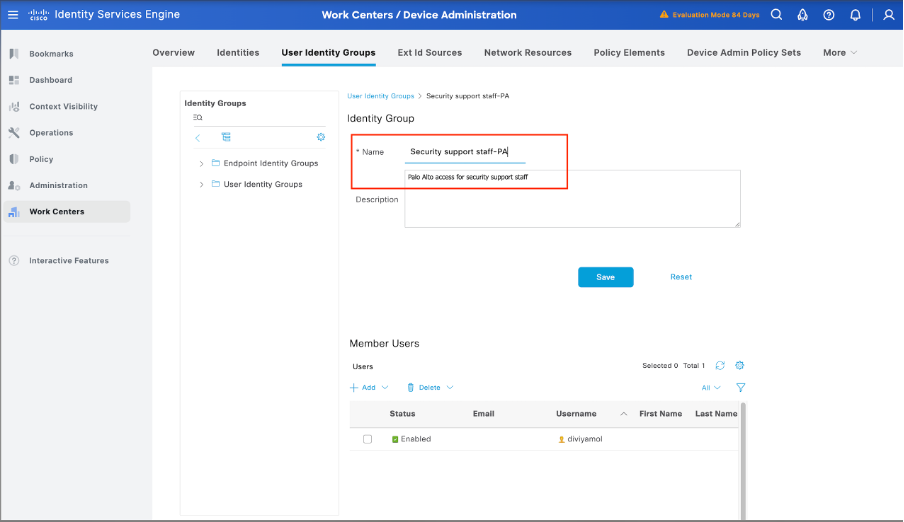Open the Network Resources tab
The image size is (904, 522).
coord(528,52)
